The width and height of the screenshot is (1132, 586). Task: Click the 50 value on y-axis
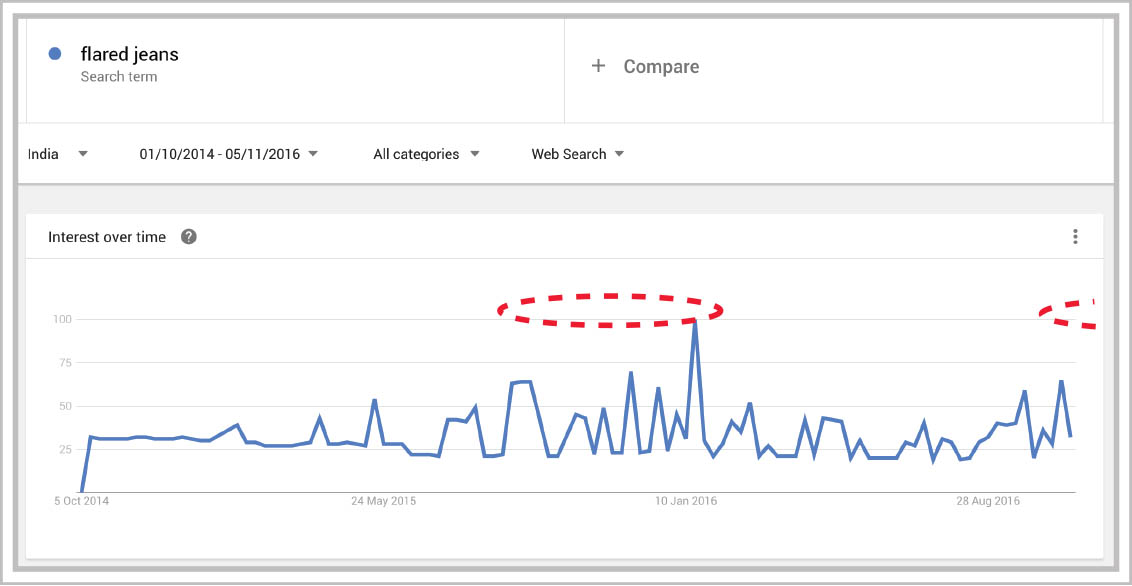click(65, 406)
